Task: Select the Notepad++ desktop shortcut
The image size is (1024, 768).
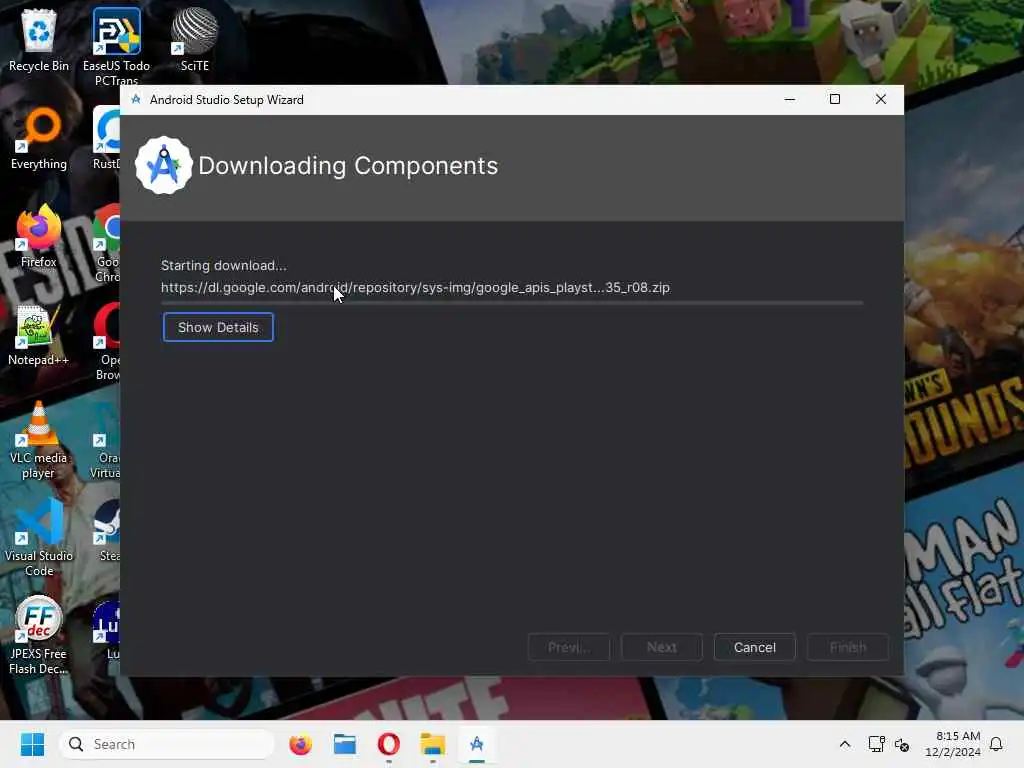Action: [x=39, y=334]
